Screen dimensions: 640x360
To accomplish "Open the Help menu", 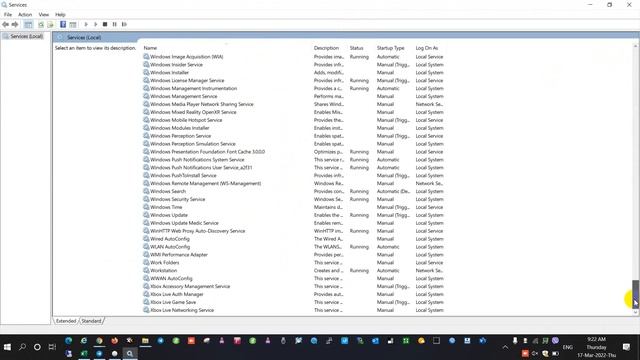I will 60,14.
